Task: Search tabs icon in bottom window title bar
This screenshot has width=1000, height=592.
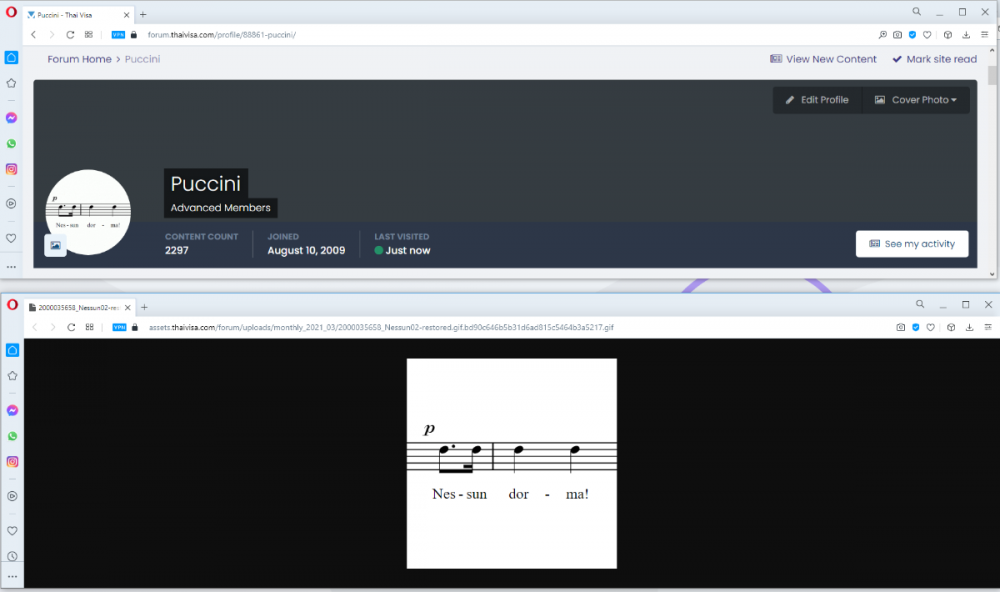Action: [920, 304]
